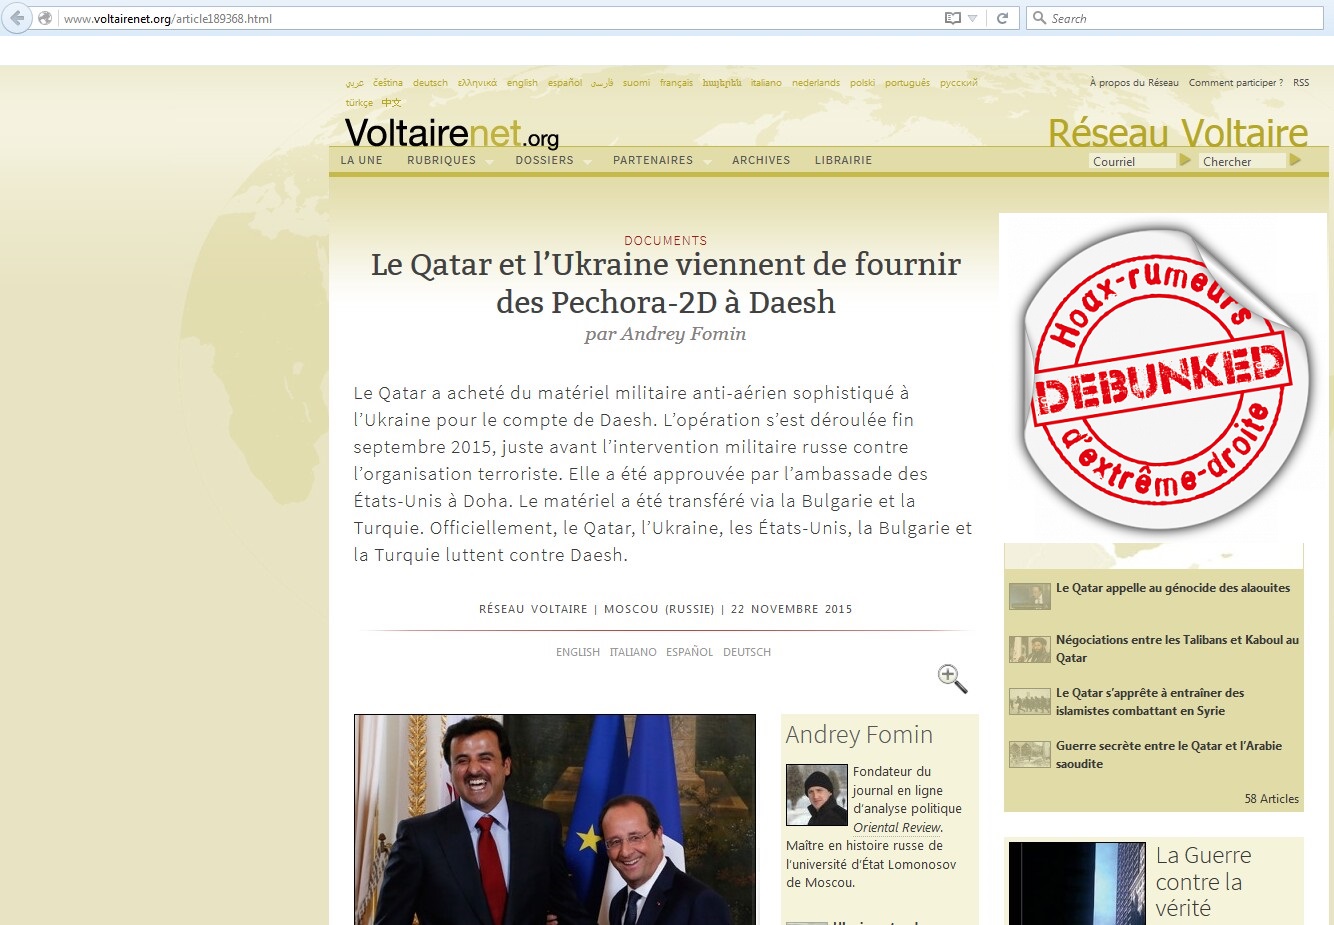Image resolution: width=1334 pixels, height=925 pixels.
Task: Open ENGLISH translation of the article
Action: click(578, 652)
